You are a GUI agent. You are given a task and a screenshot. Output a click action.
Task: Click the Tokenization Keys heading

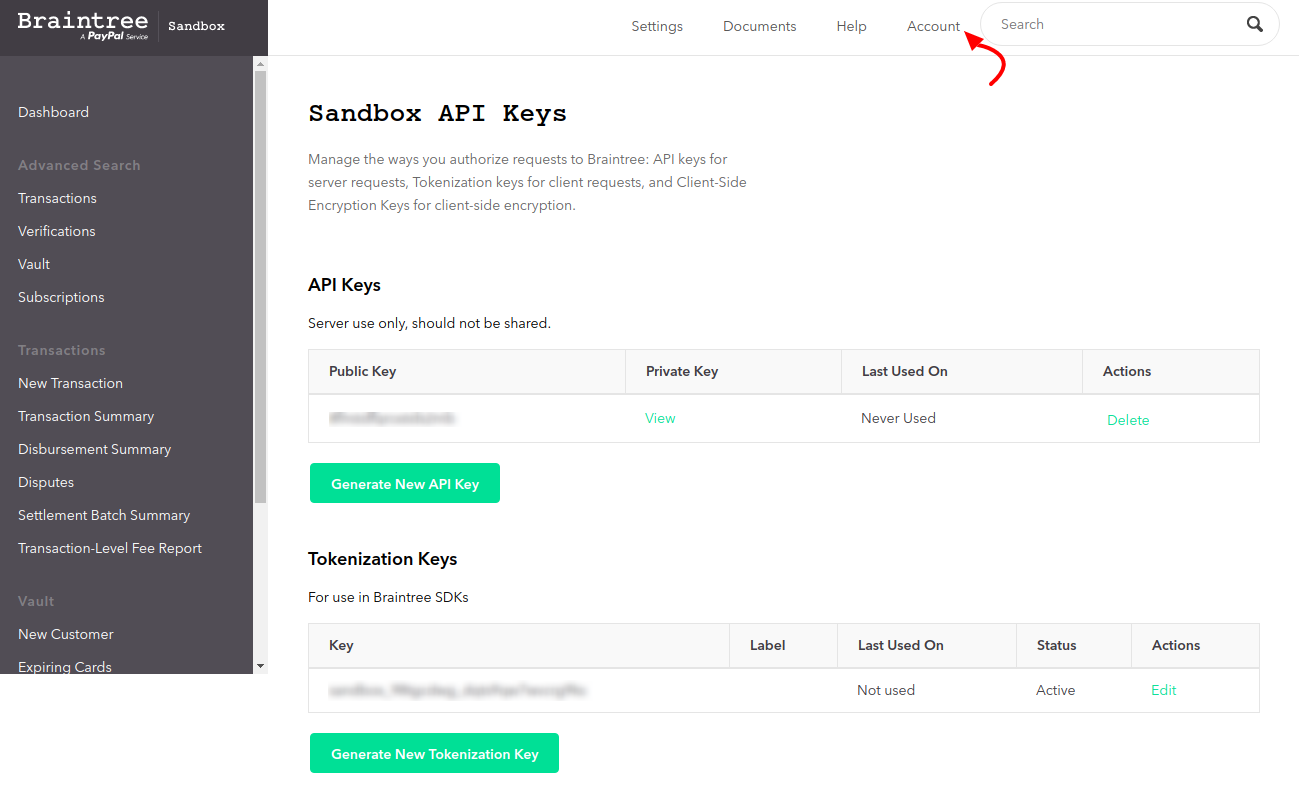(x=382, y=559)
